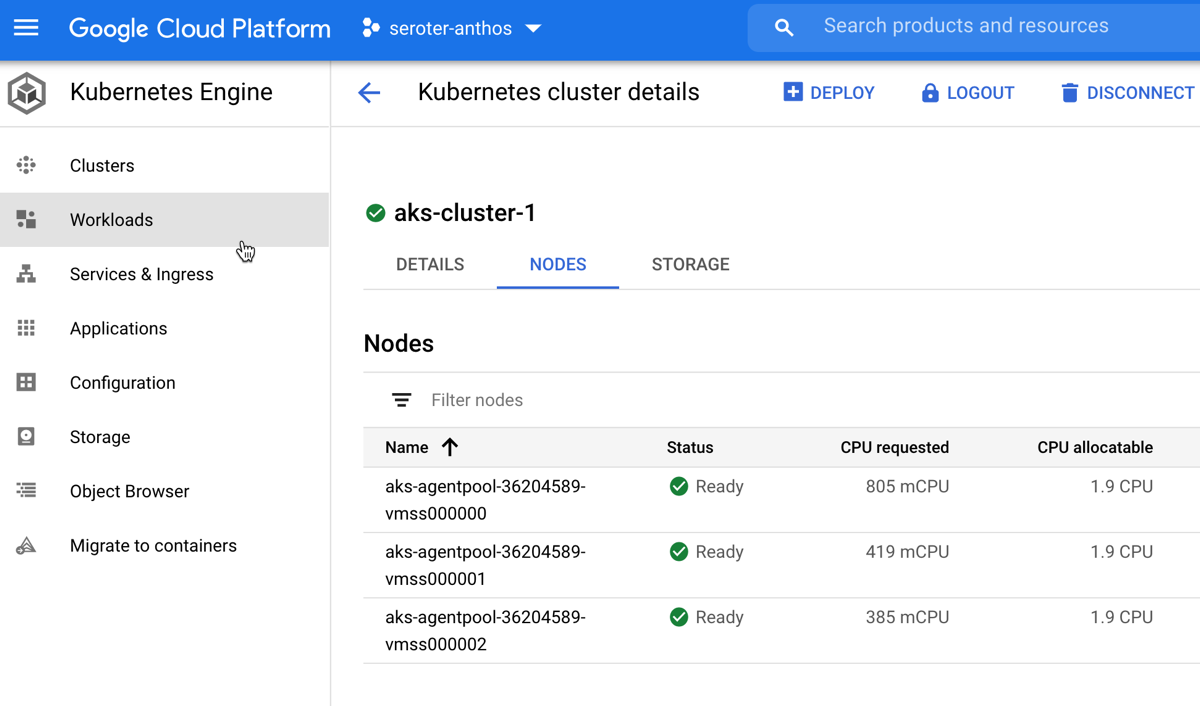This screenshot has height=706, width=1200.
Task: Click the Configuration sidebar icon
Action: click(26, 382)
